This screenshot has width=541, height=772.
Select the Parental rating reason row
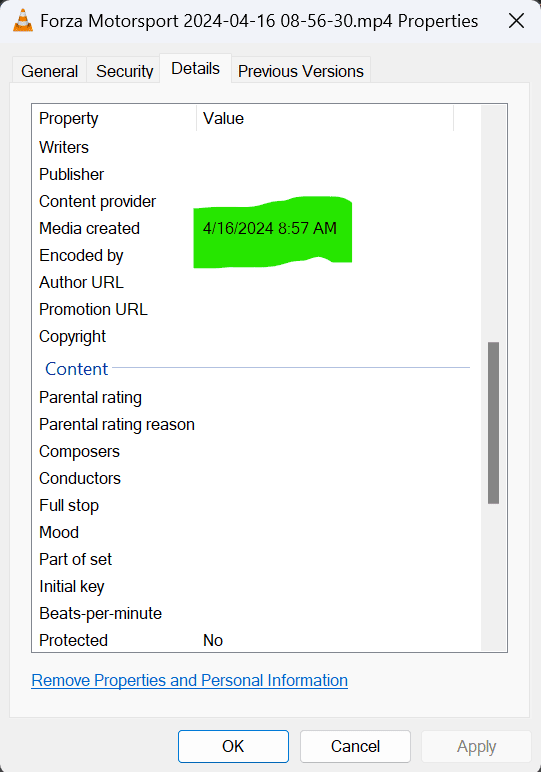(256, 424)
